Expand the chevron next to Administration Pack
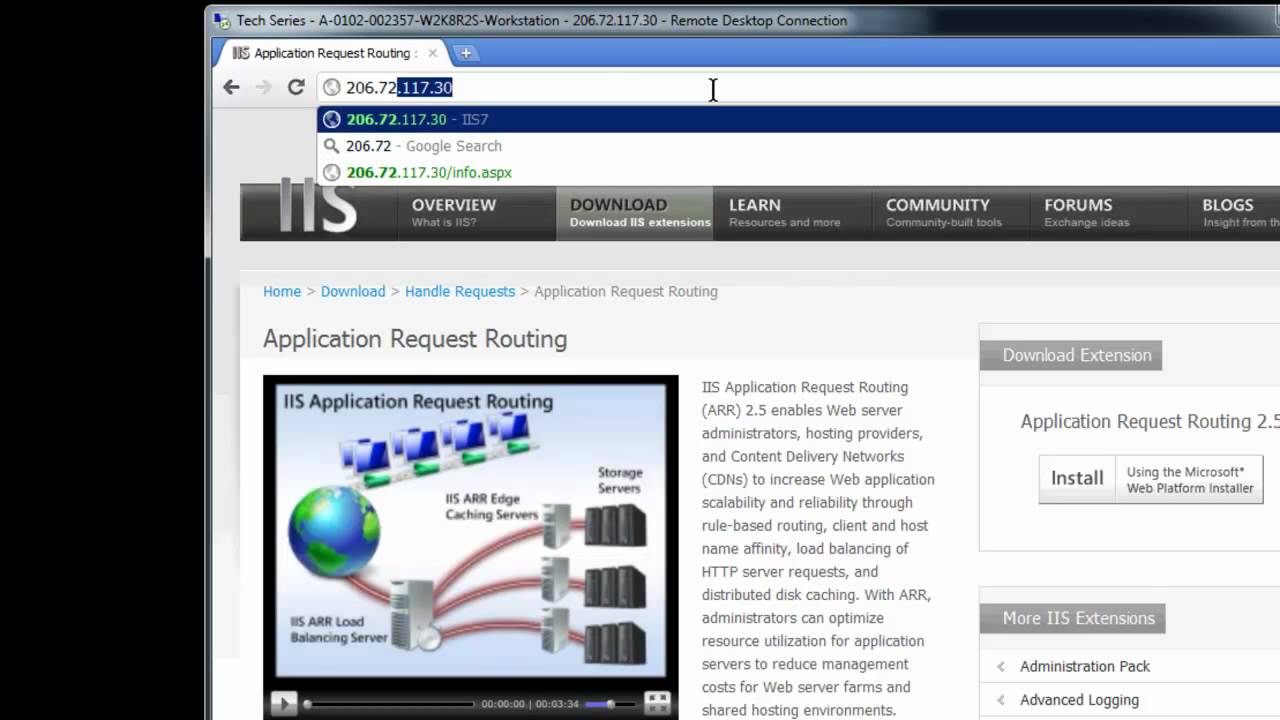 1001,666
